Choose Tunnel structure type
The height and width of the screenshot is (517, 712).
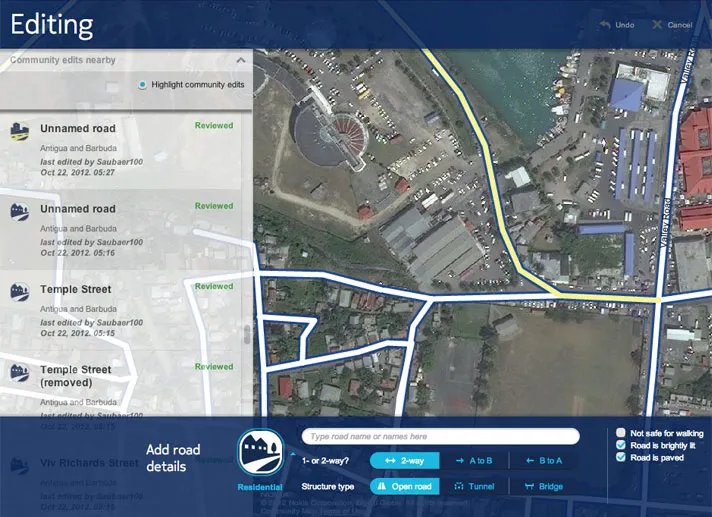(474, 486)
